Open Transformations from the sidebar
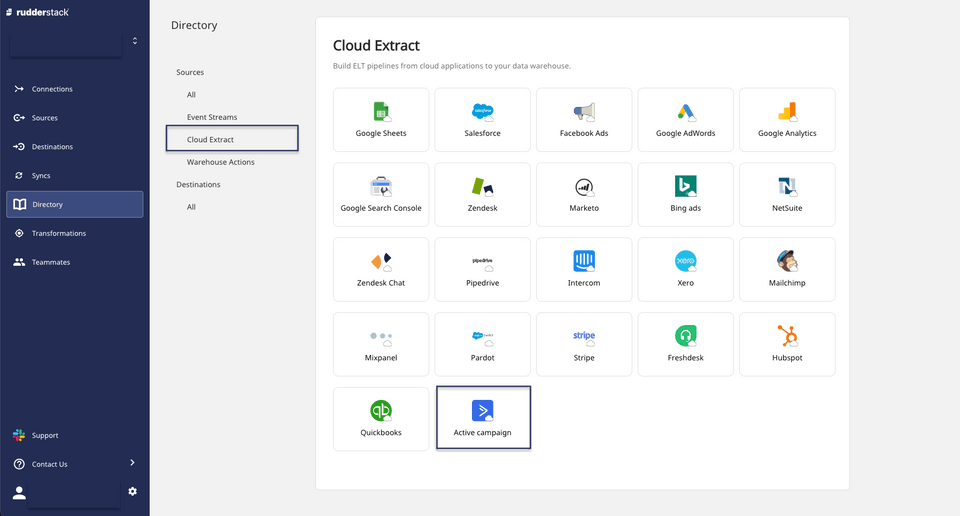 click(58, 233)
